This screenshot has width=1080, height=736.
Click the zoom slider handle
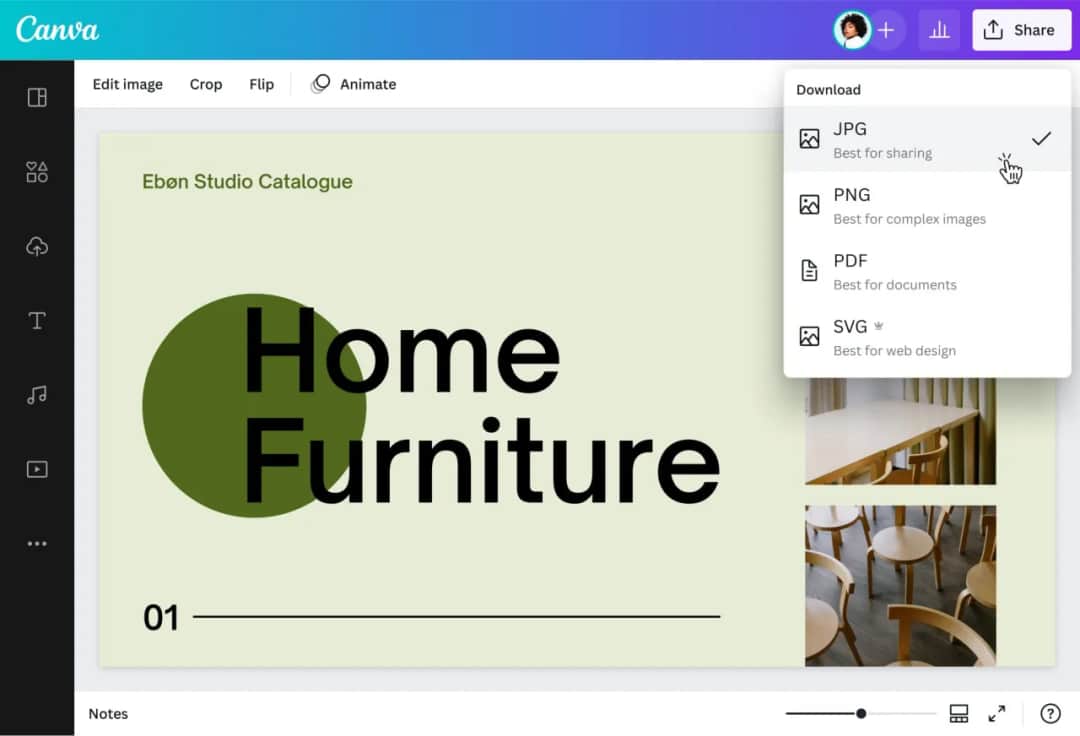pos(861,713)
